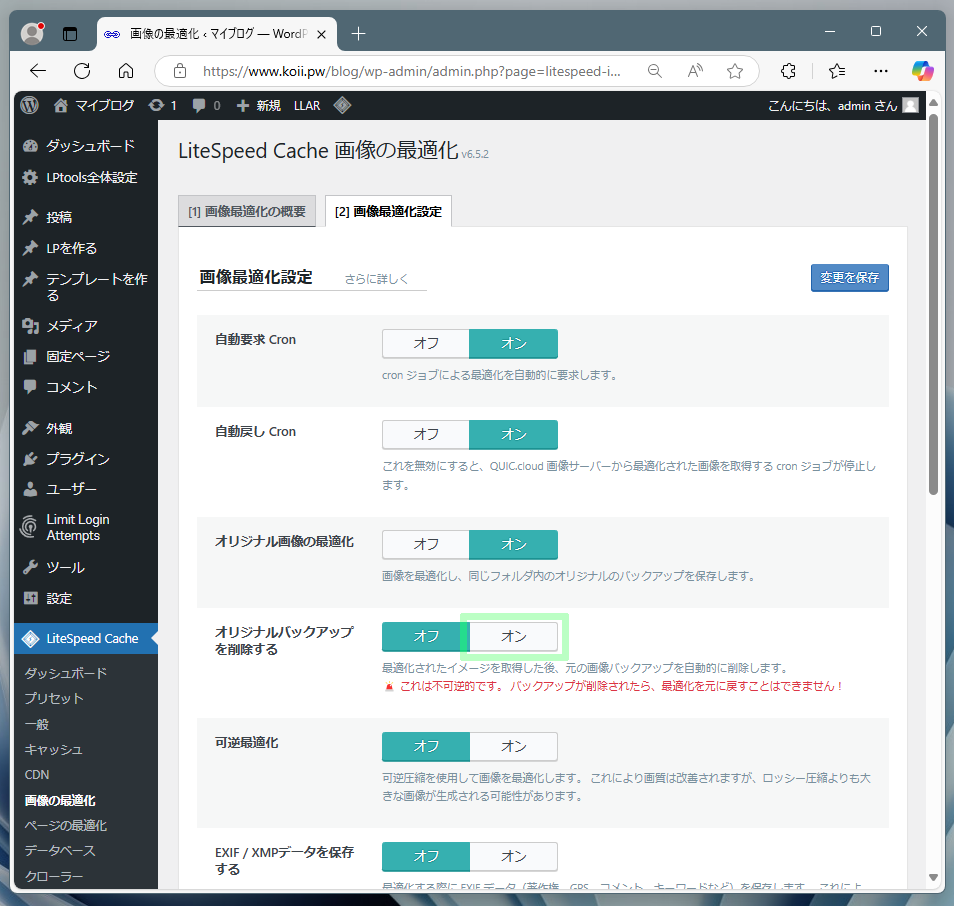
Task: Open the ページの最適化 submenu
Action: [x=66, y=826]
